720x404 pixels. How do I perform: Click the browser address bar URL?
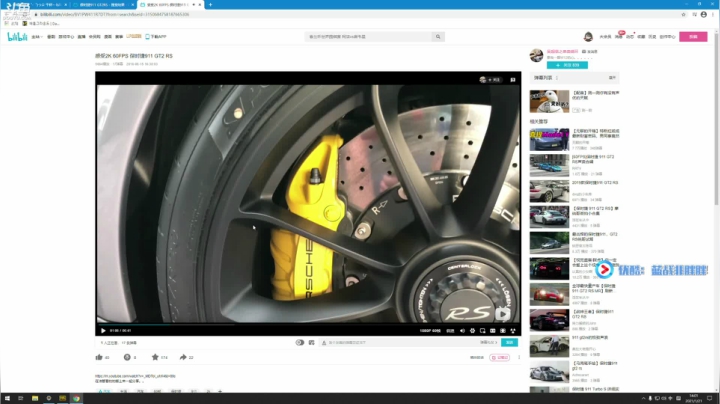pos(115,15)
